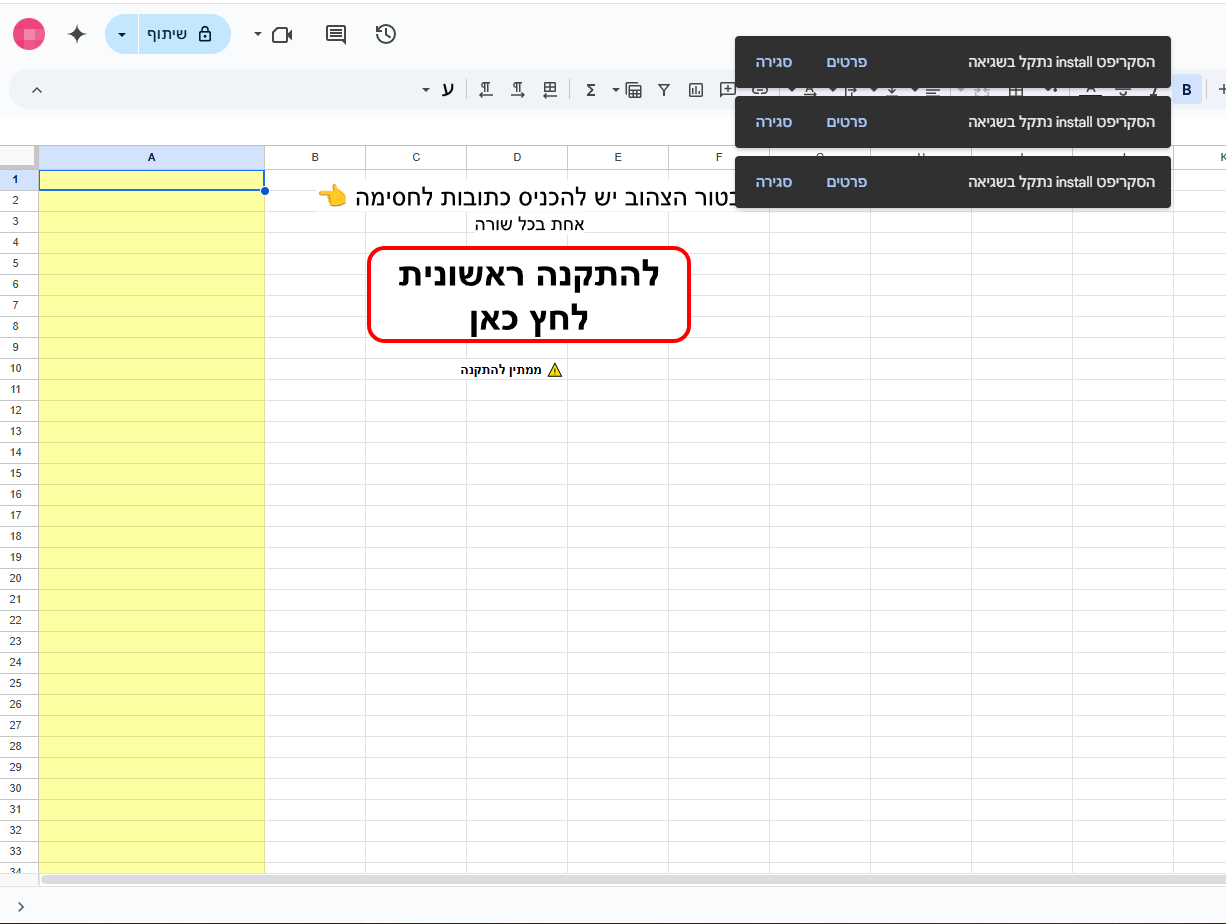Close the bottom install error notification

coord(774,182)
